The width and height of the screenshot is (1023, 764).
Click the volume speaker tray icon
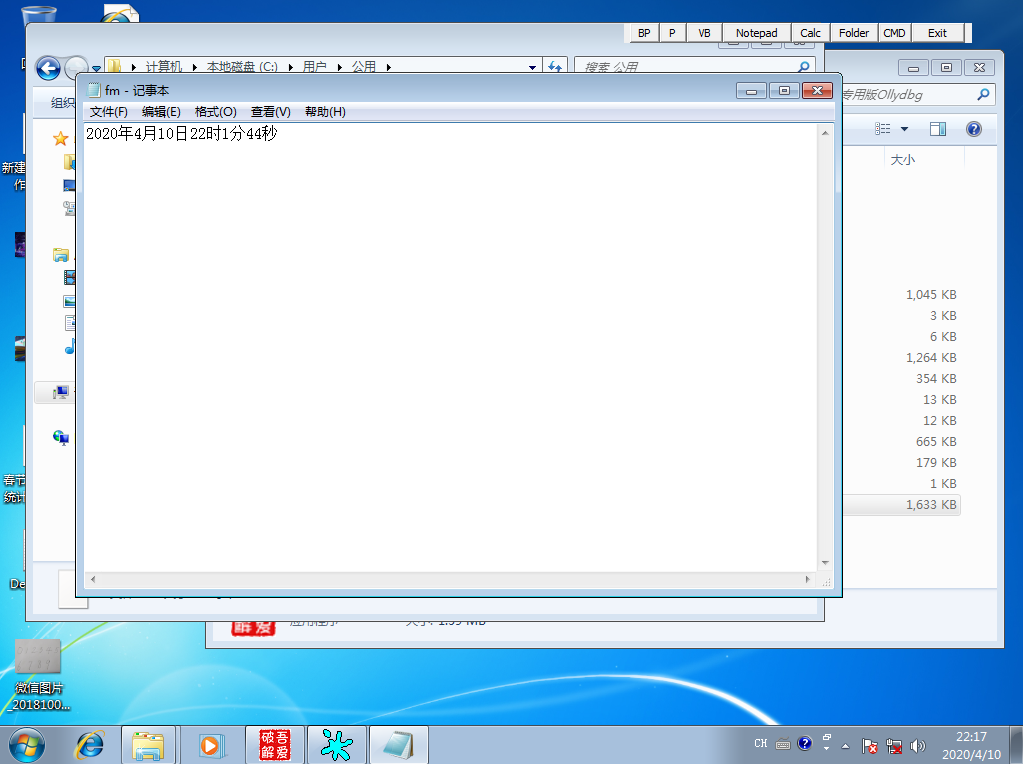click(917, 745)
